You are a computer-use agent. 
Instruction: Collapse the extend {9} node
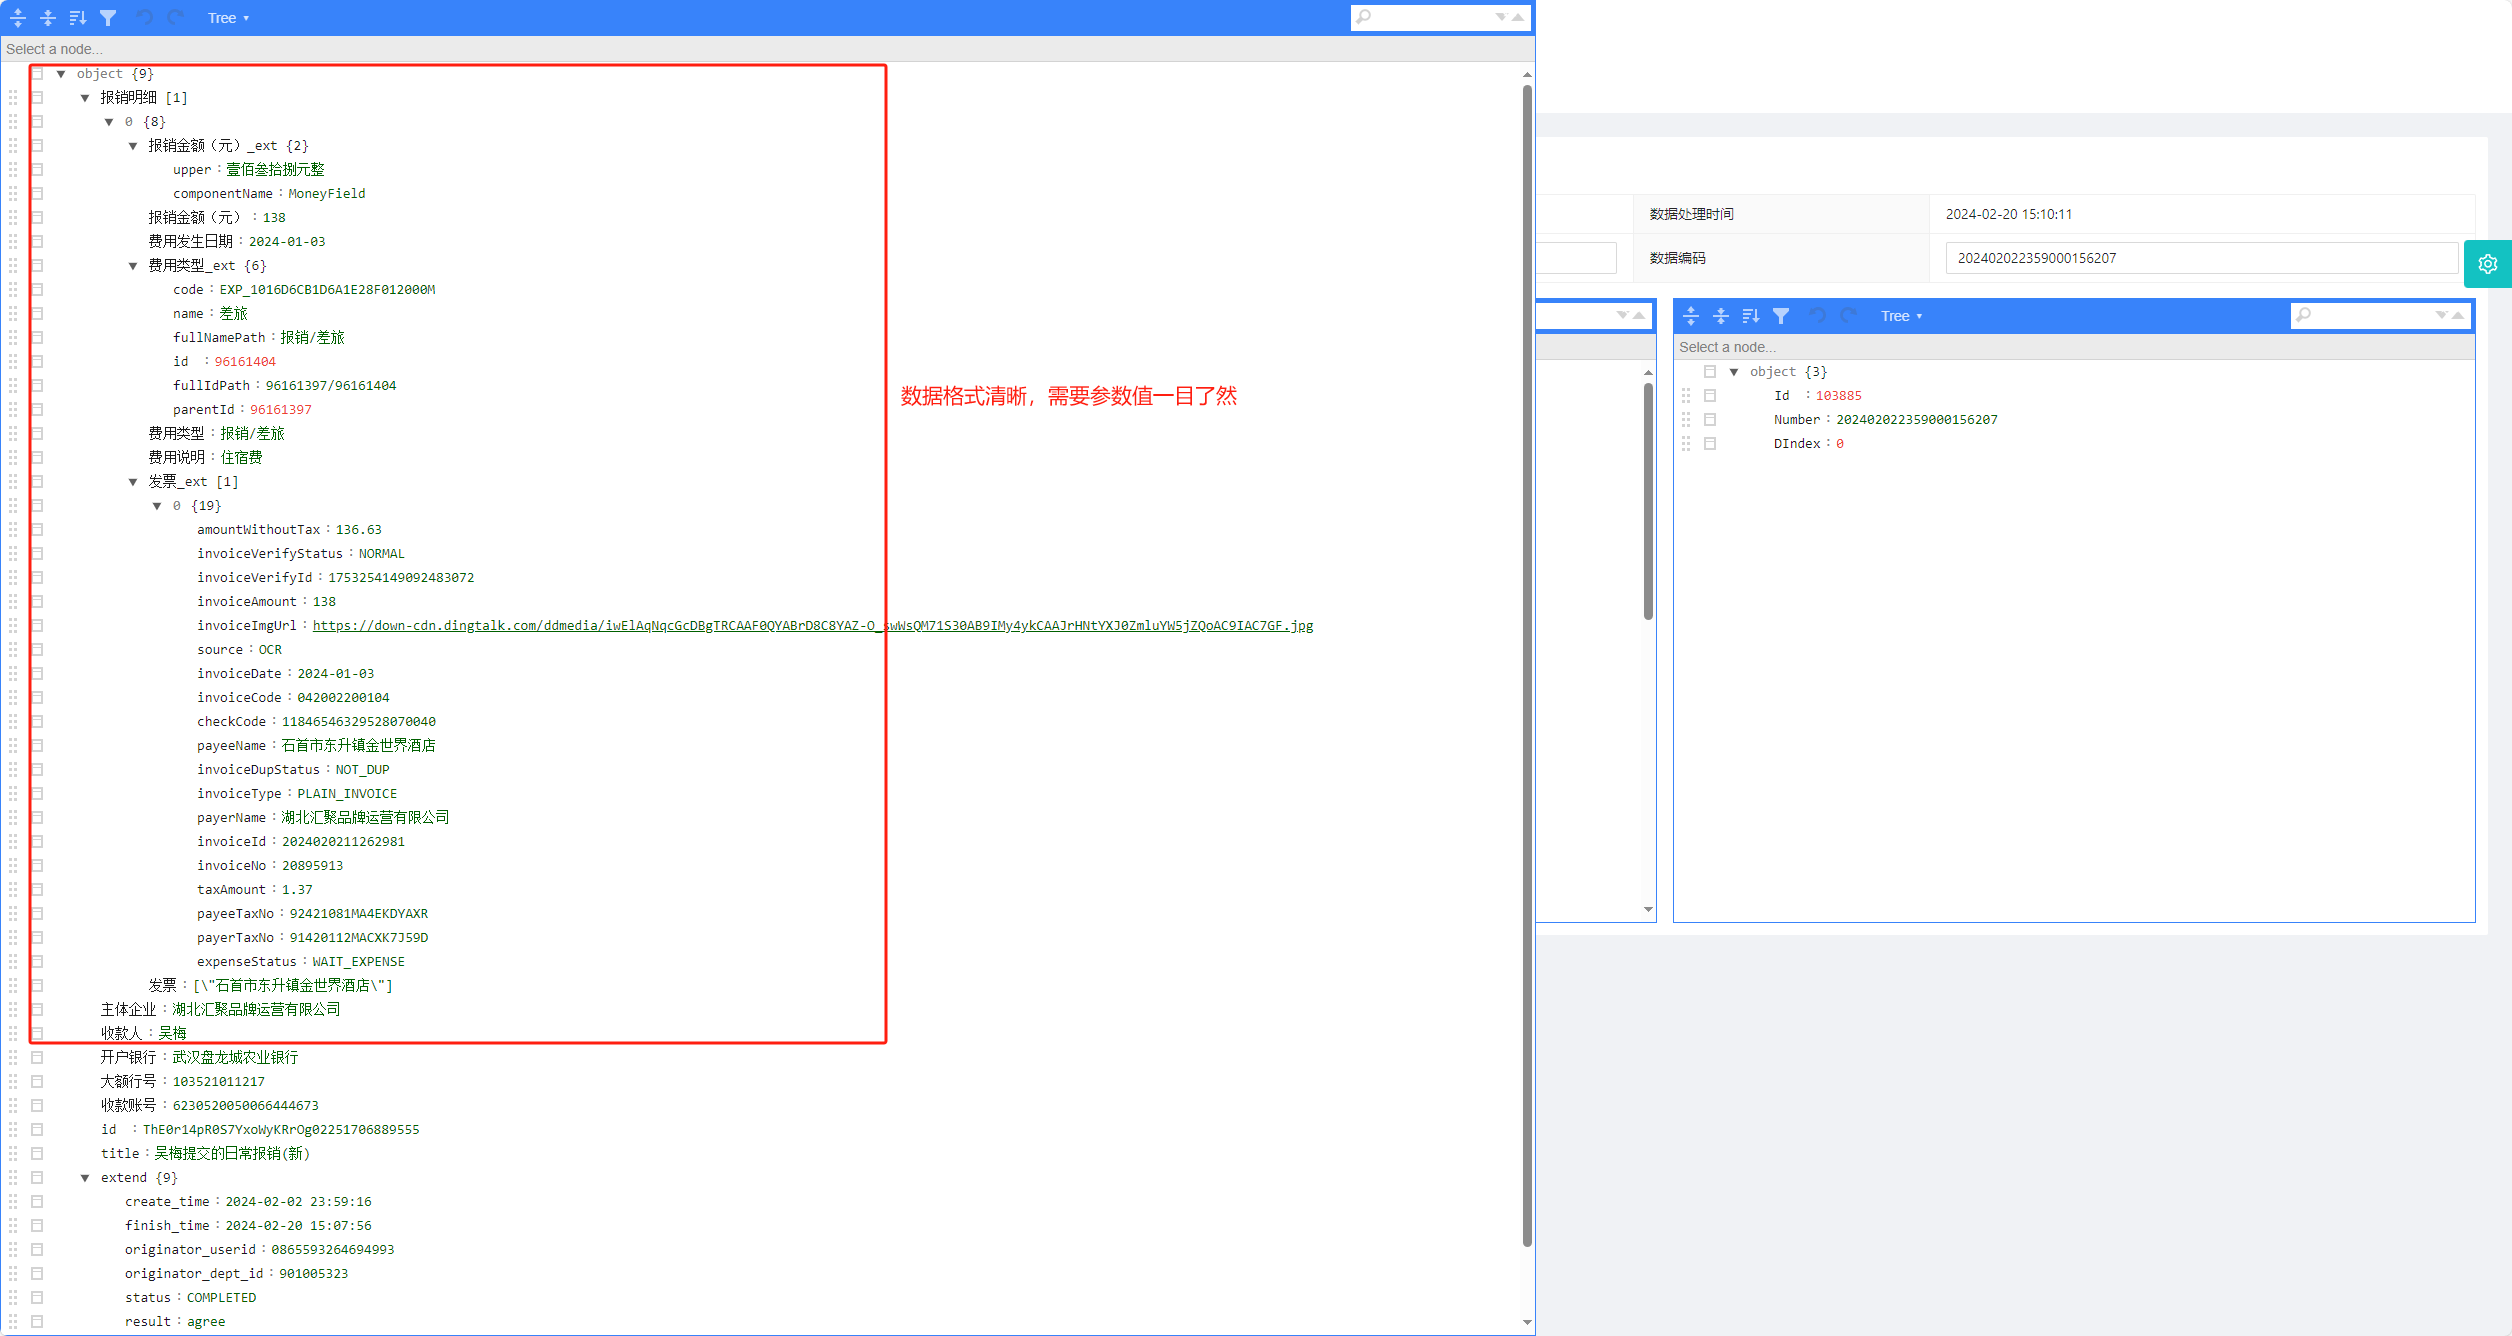pos(85,1178)
